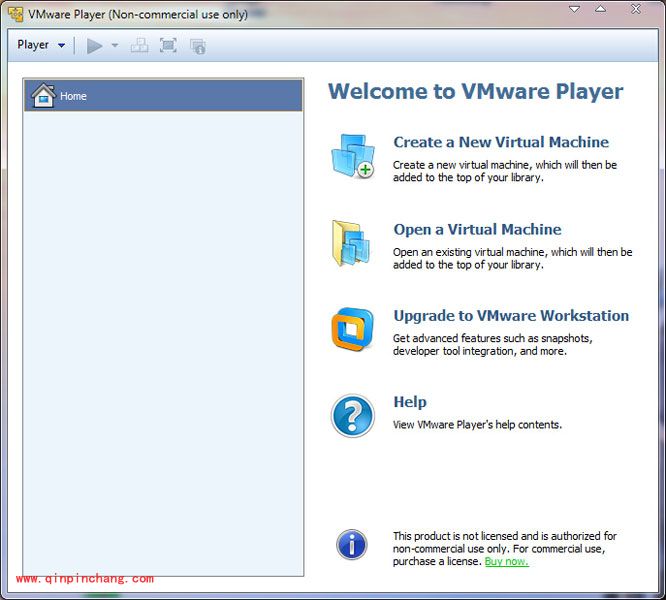Open the Player menu dropdown
Screen dimensions: 666x600
click(41, 45)
